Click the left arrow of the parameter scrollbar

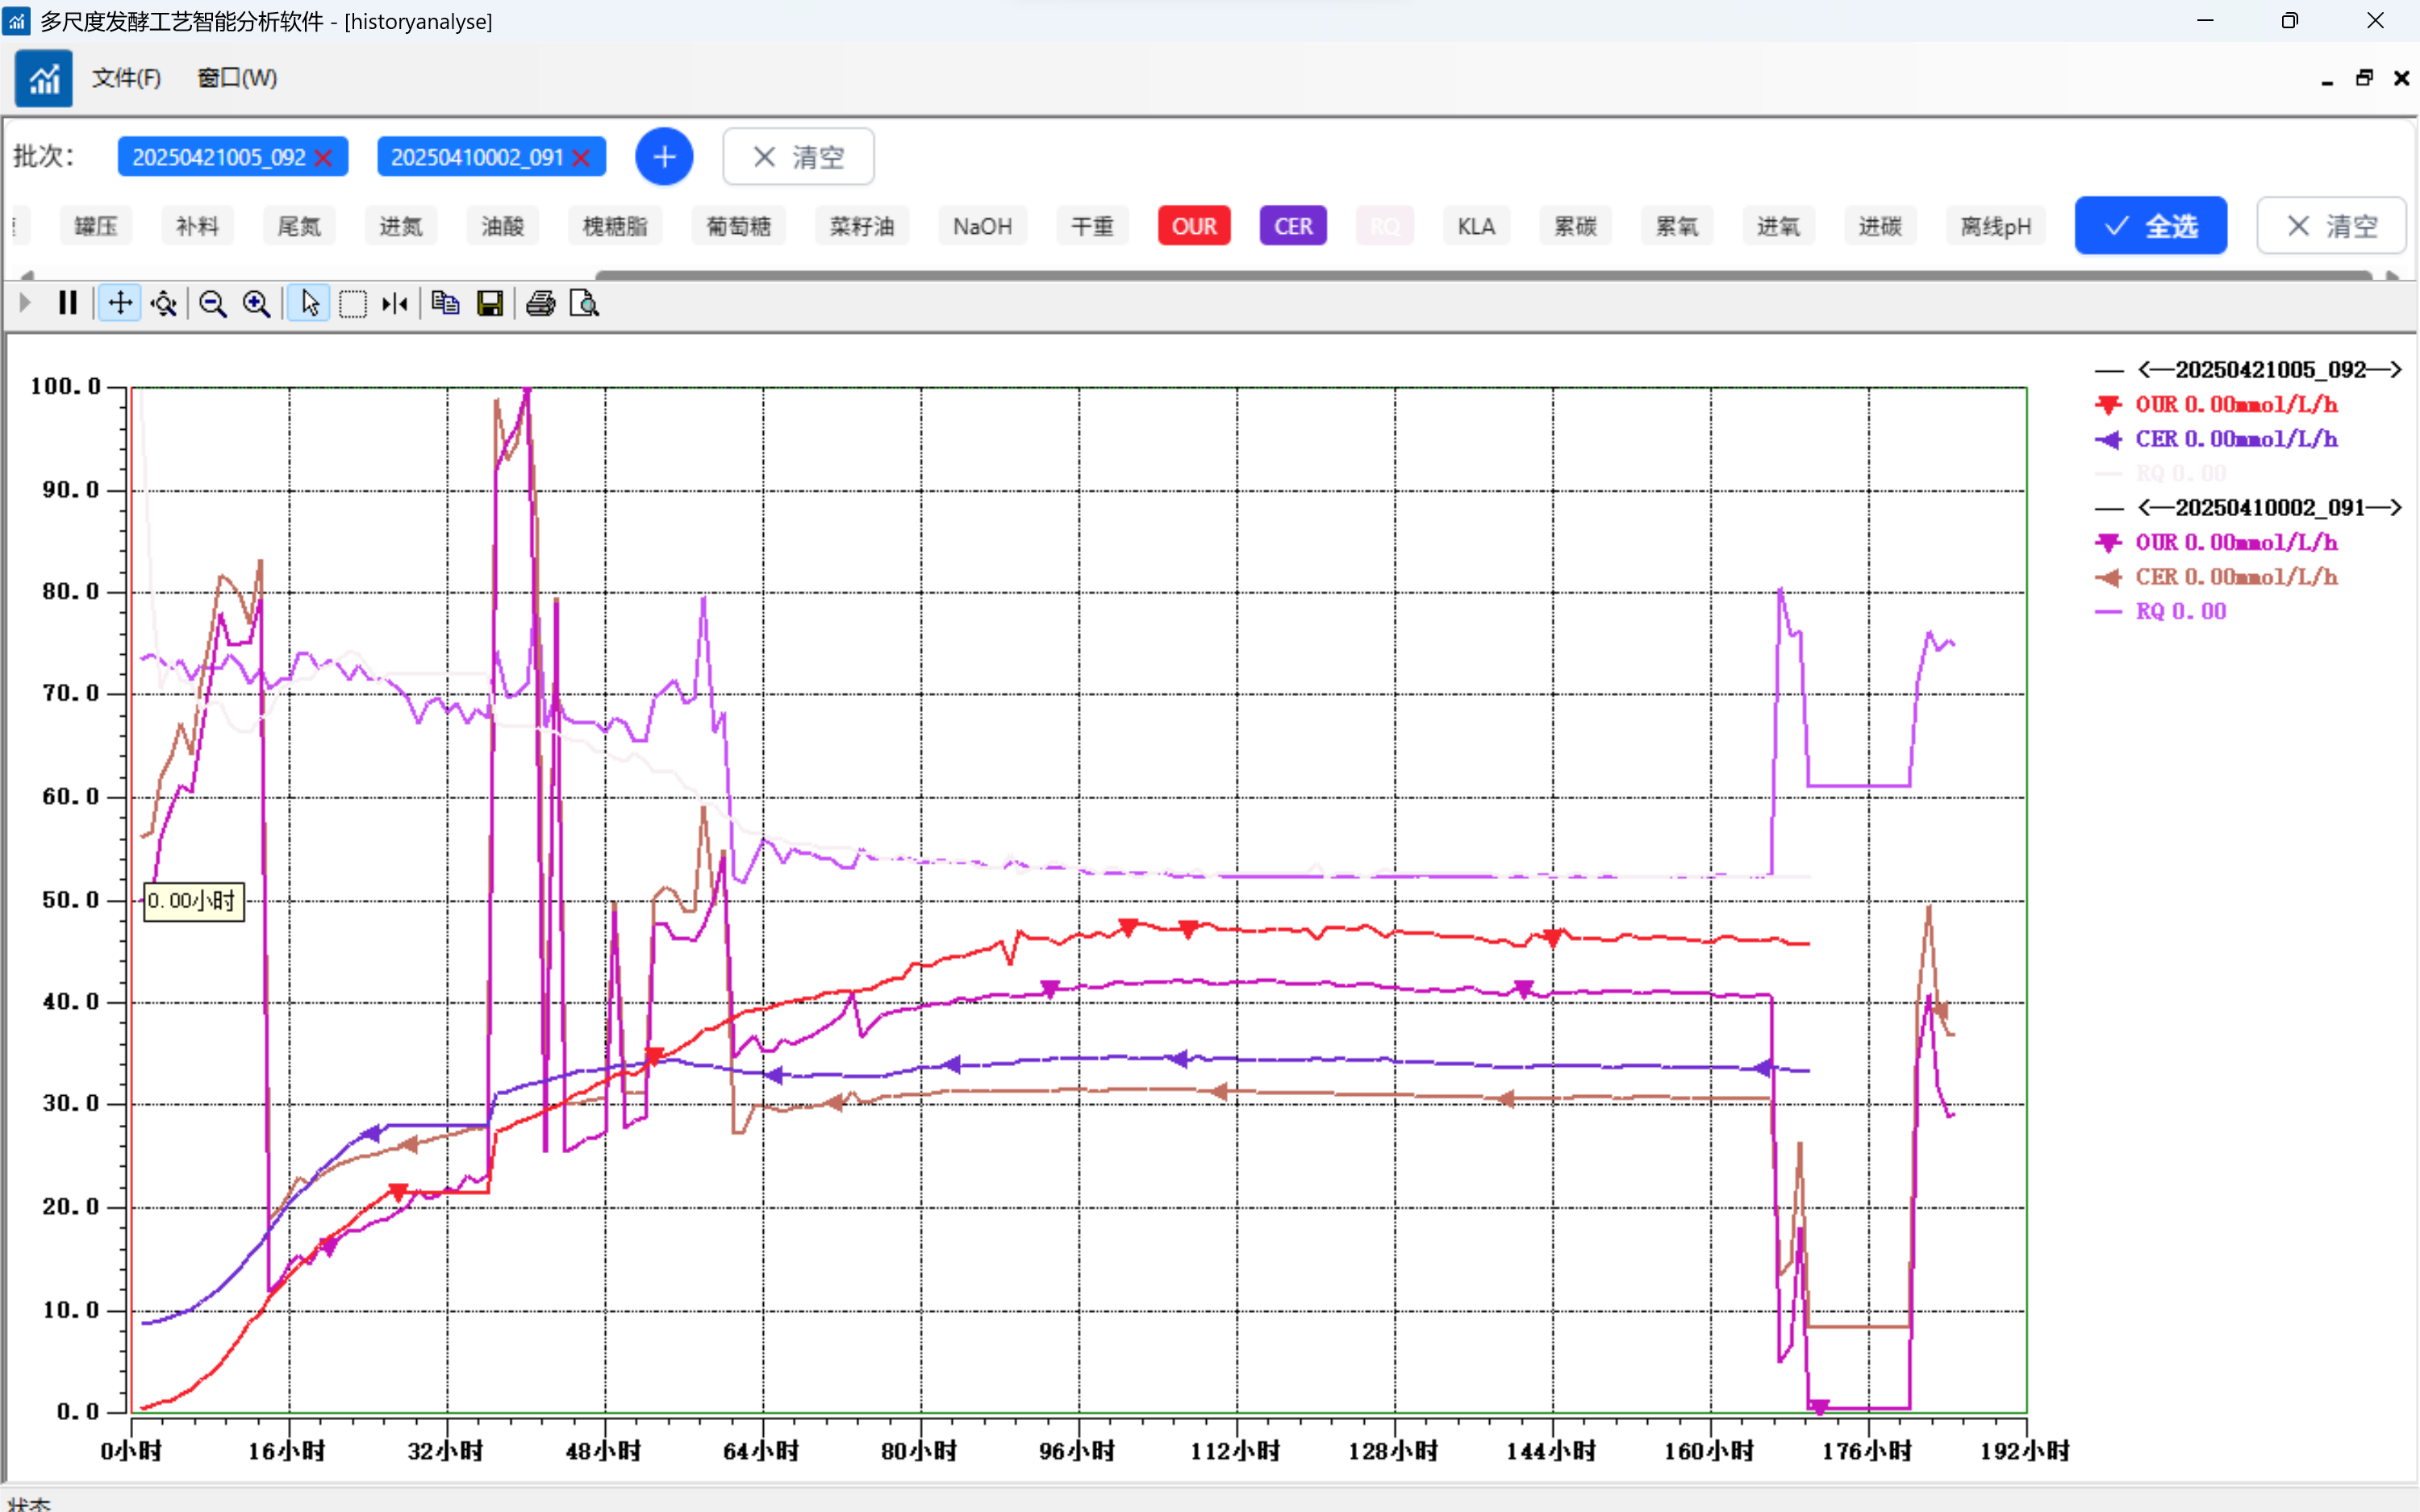point(27,274)
